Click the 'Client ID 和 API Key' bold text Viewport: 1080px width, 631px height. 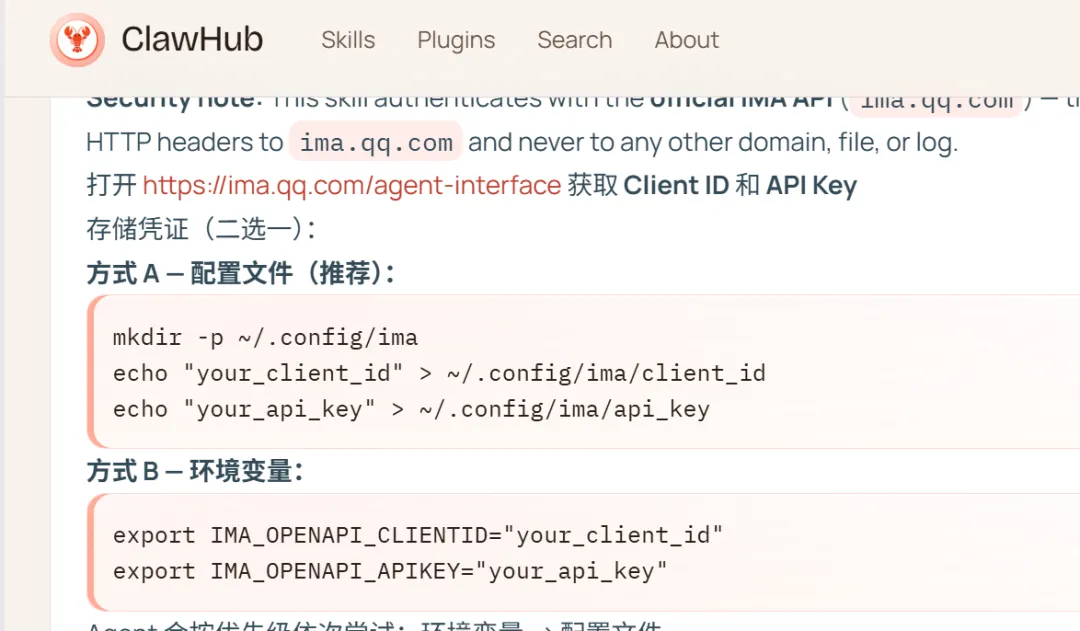[x=740, y=185]
